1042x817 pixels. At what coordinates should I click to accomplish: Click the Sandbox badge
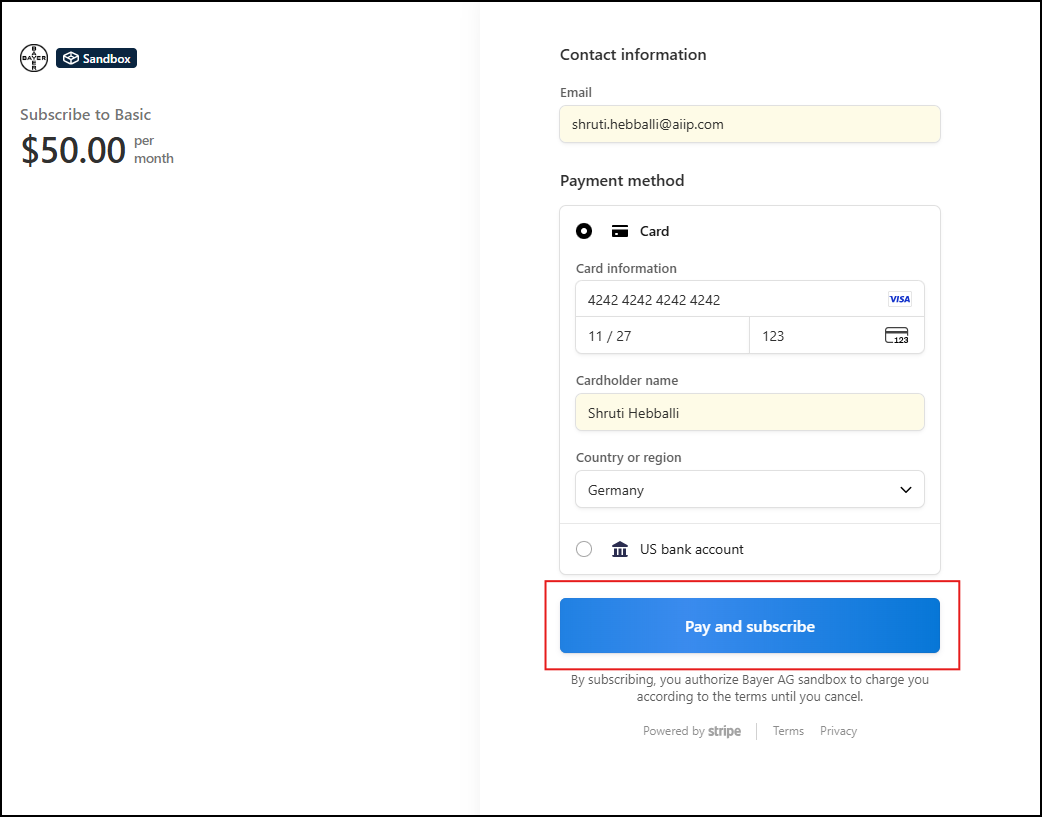[x=96, y=58]
